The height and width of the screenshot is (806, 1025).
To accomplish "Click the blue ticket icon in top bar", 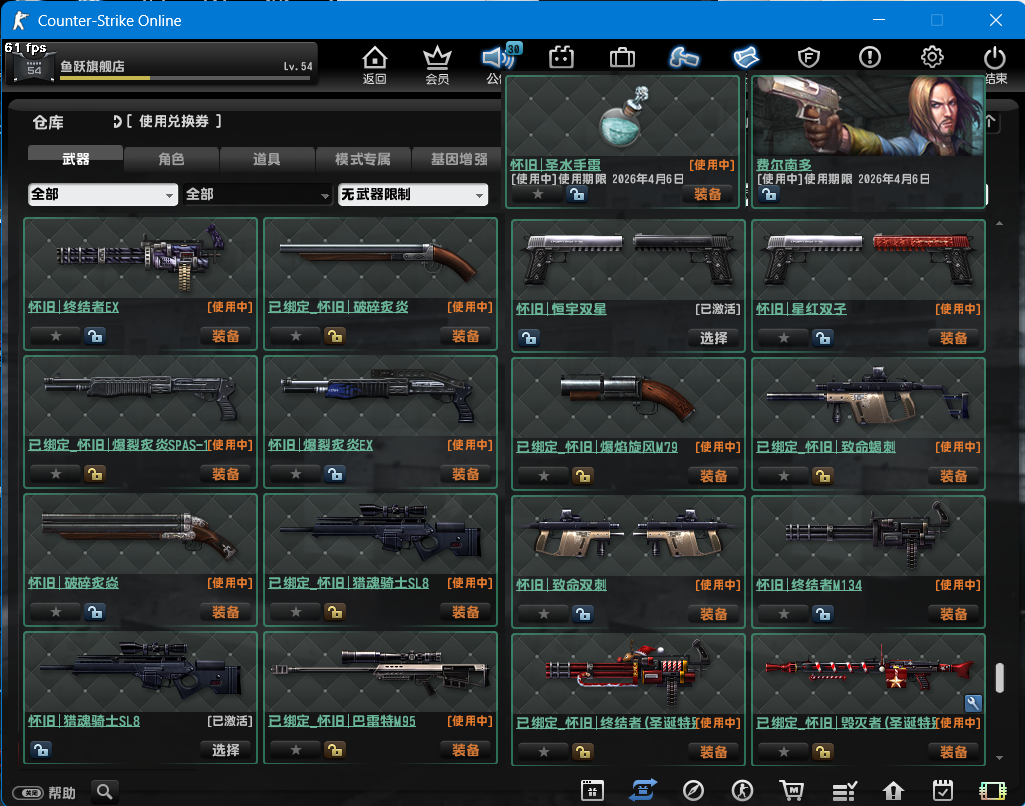I will click(x=746, y=58).
